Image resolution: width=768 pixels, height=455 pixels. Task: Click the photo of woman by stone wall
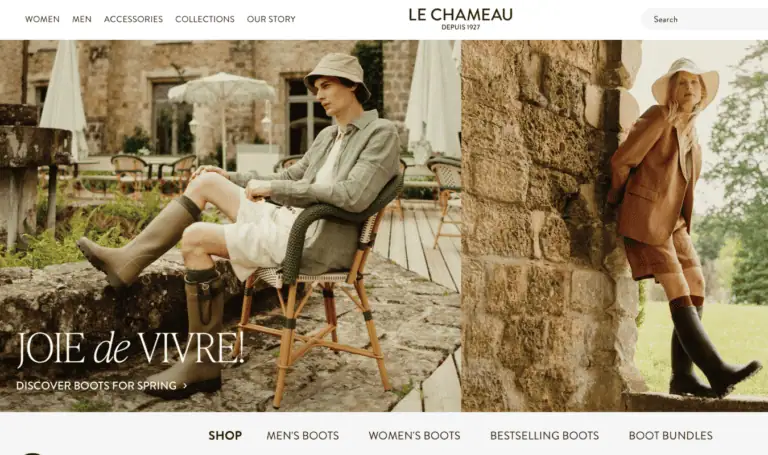coord(615,226)
